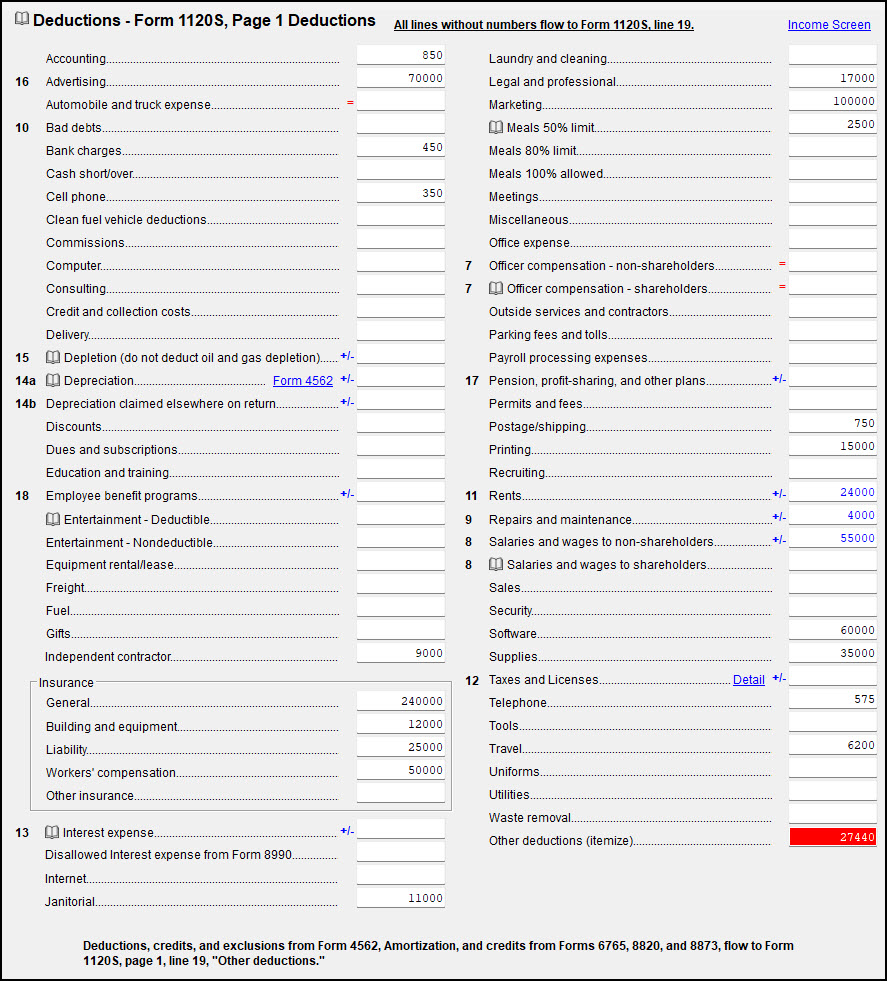Open help book icon for Depletion
Image resolution: width=887 pixels, height=981 pixels.
point(53,357)
